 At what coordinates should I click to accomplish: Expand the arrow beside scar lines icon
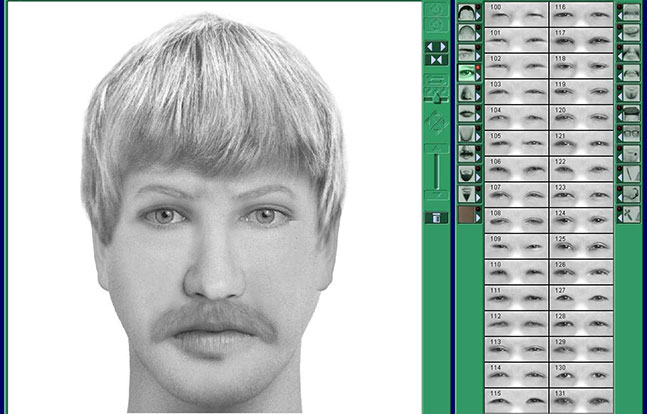pyautogui.click(x=620, y=178)
